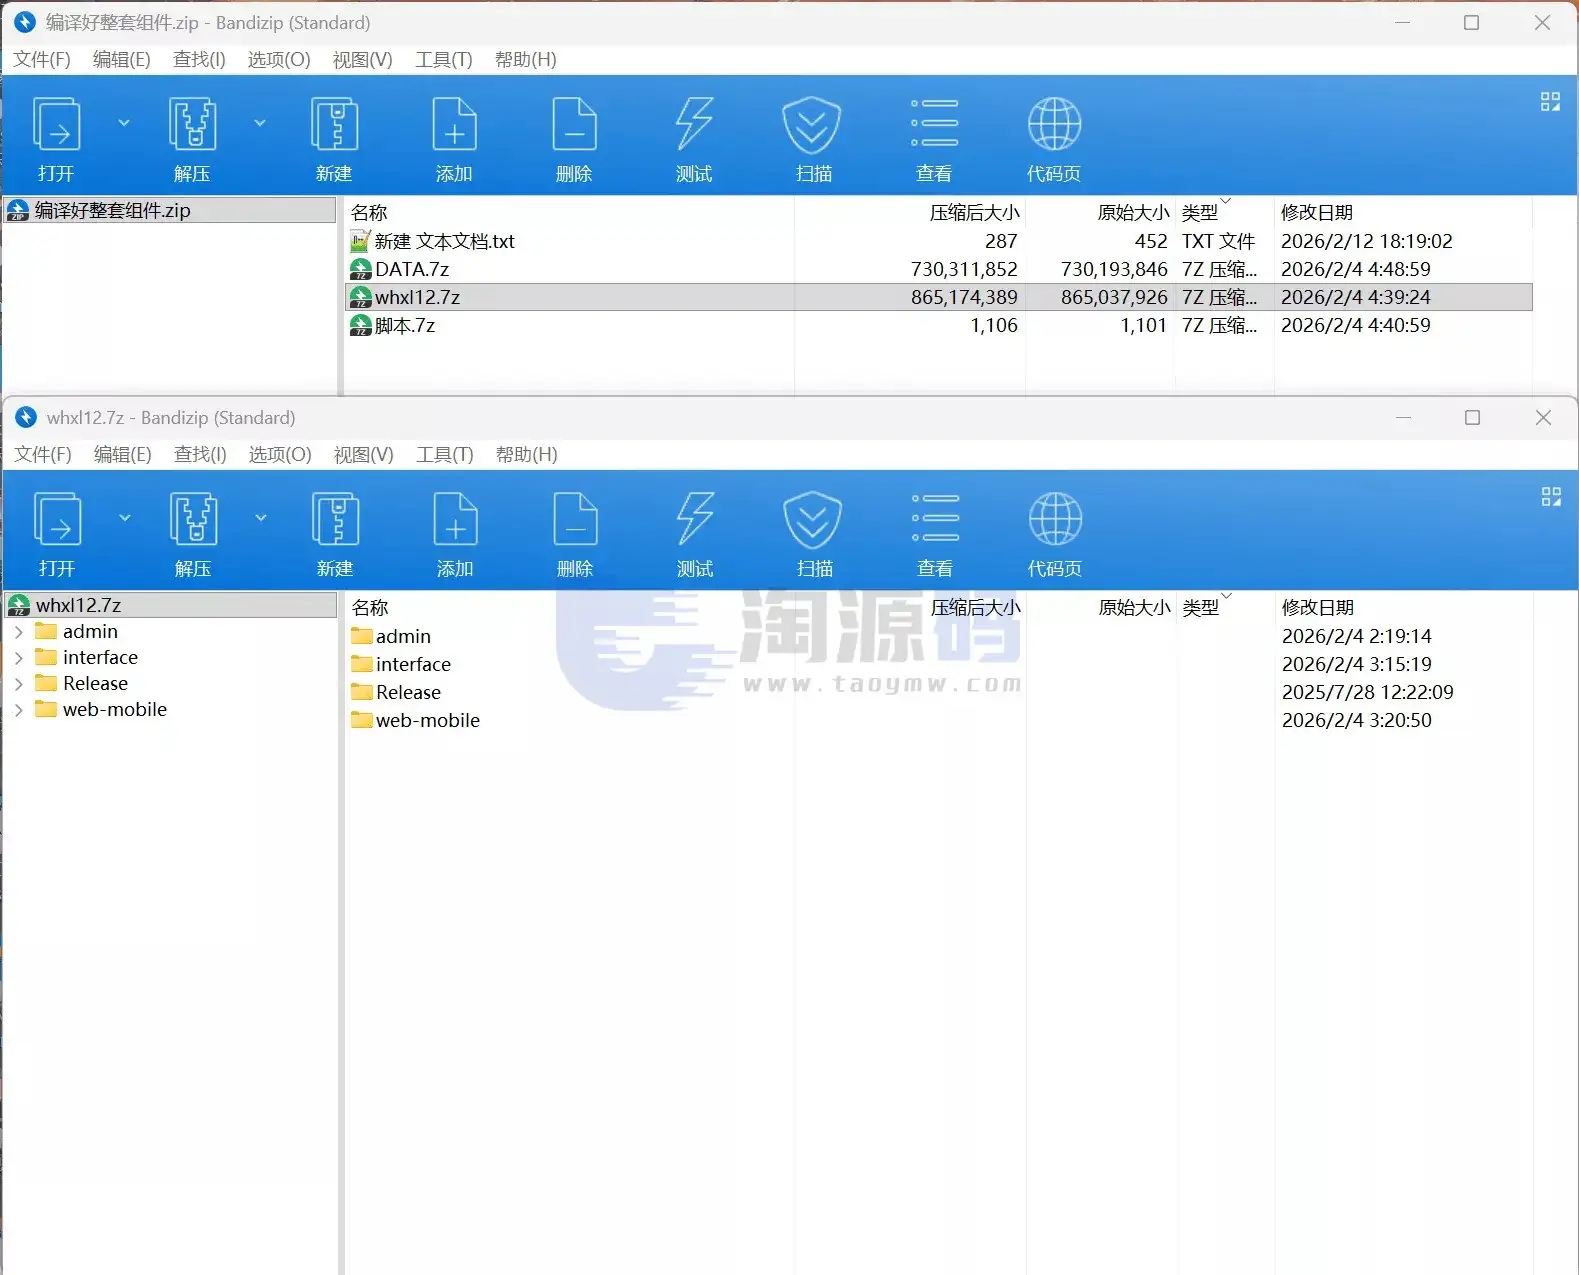Image resolution: width=1579 pixels, height=1275 pixels.
Task: Close the whxl12.7z Bandizip window
Action: (1543, 417)
